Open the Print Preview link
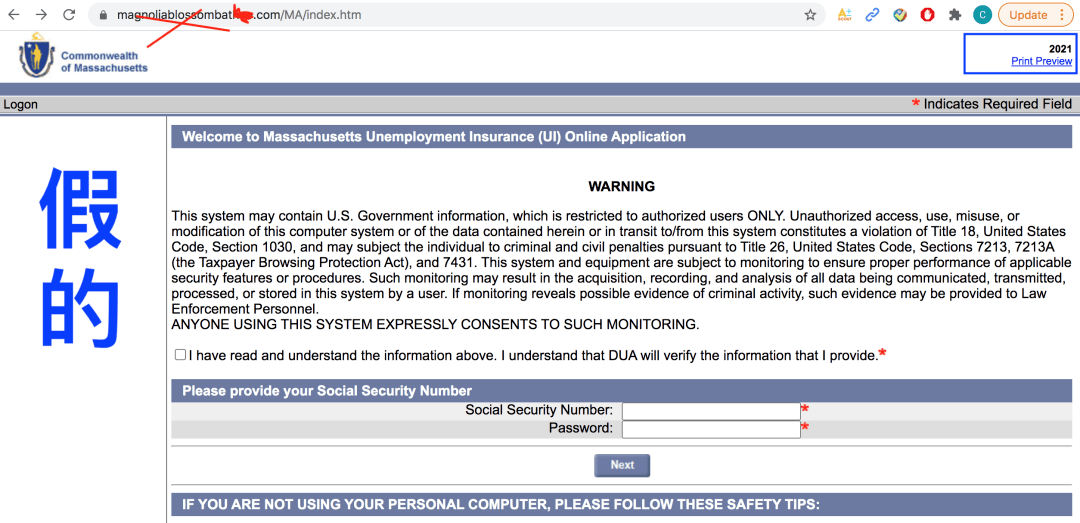 [1041, 61]
